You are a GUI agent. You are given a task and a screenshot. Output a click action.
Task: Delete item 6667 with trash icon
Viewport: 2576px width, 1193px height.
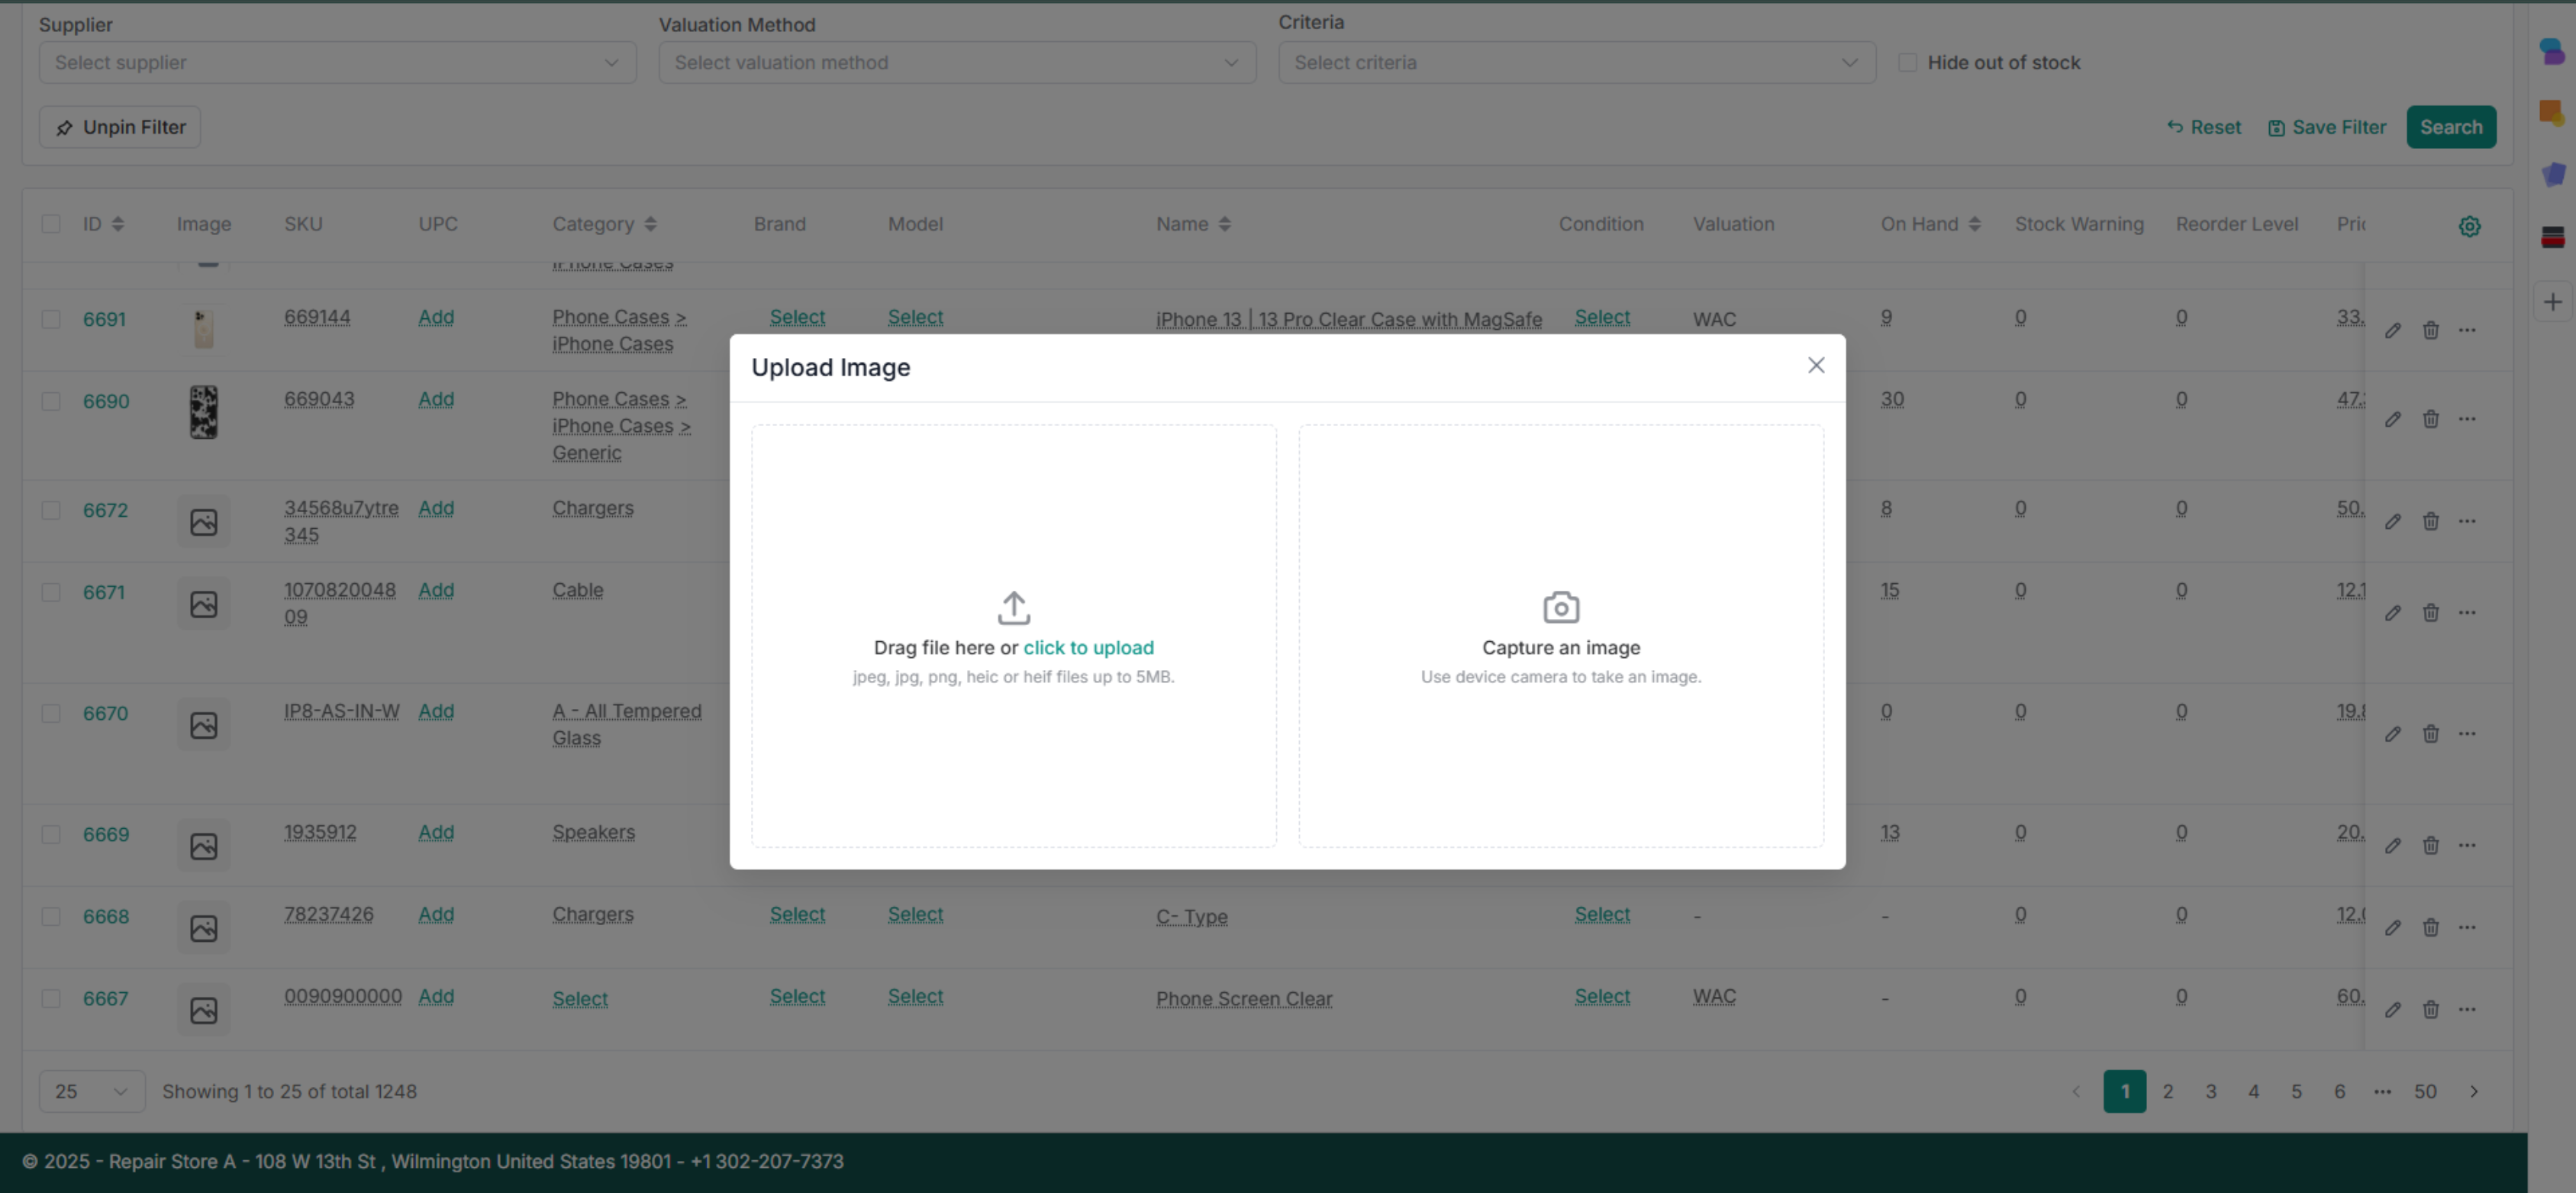[x=2430, y=1011]
